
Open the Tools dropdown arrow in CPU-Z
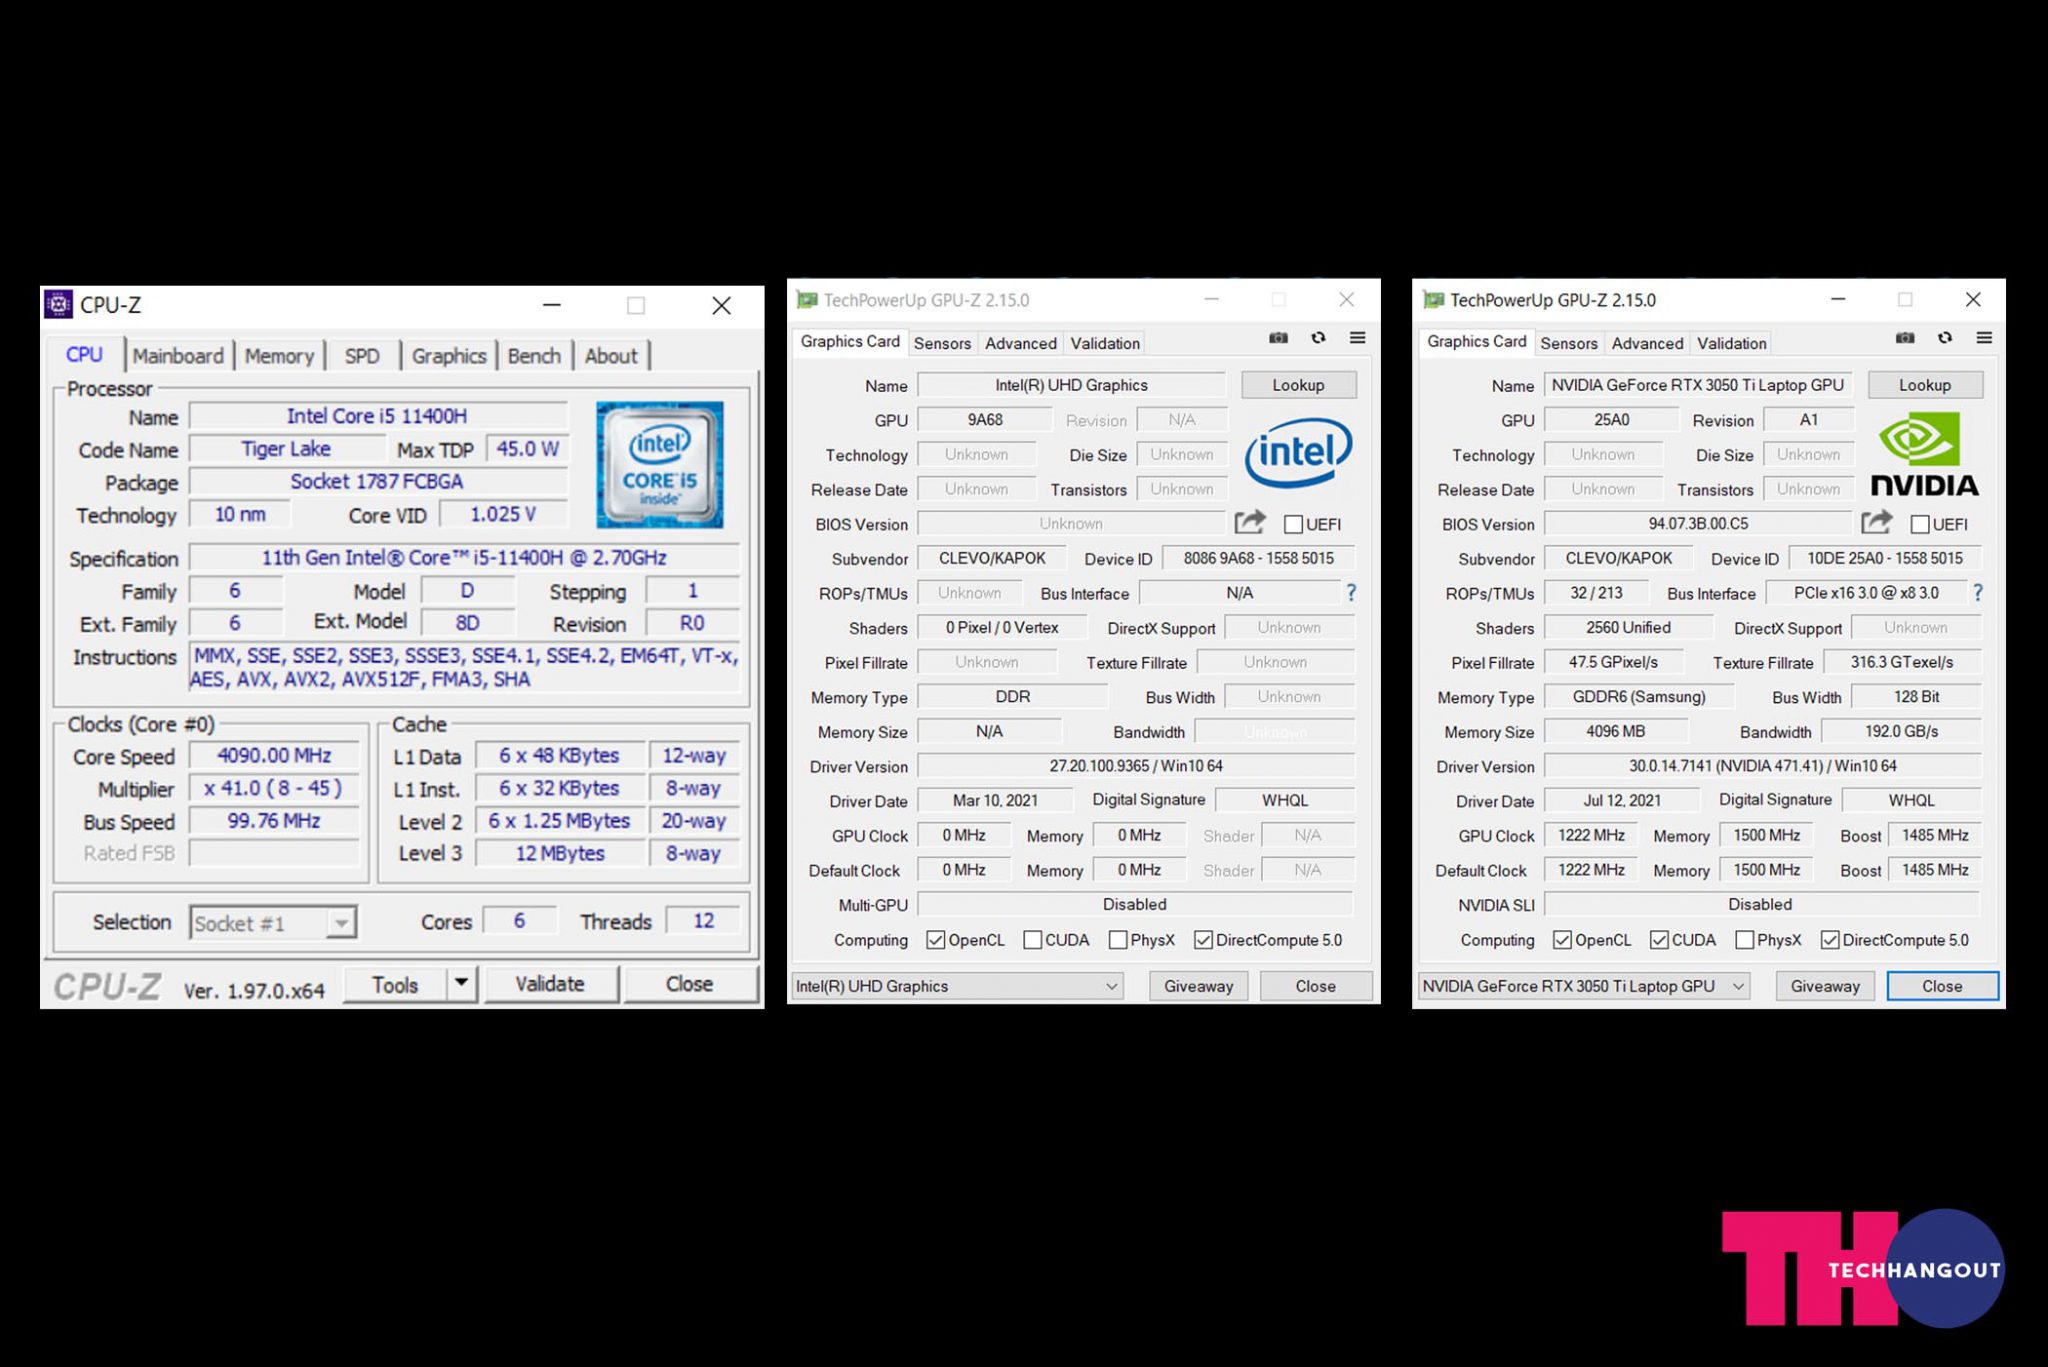coord(461,984)
